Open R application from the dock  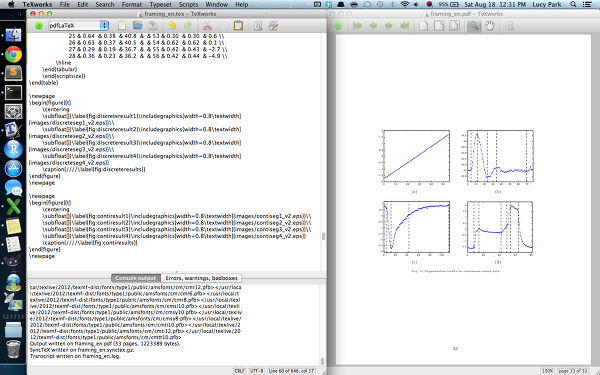13,149
